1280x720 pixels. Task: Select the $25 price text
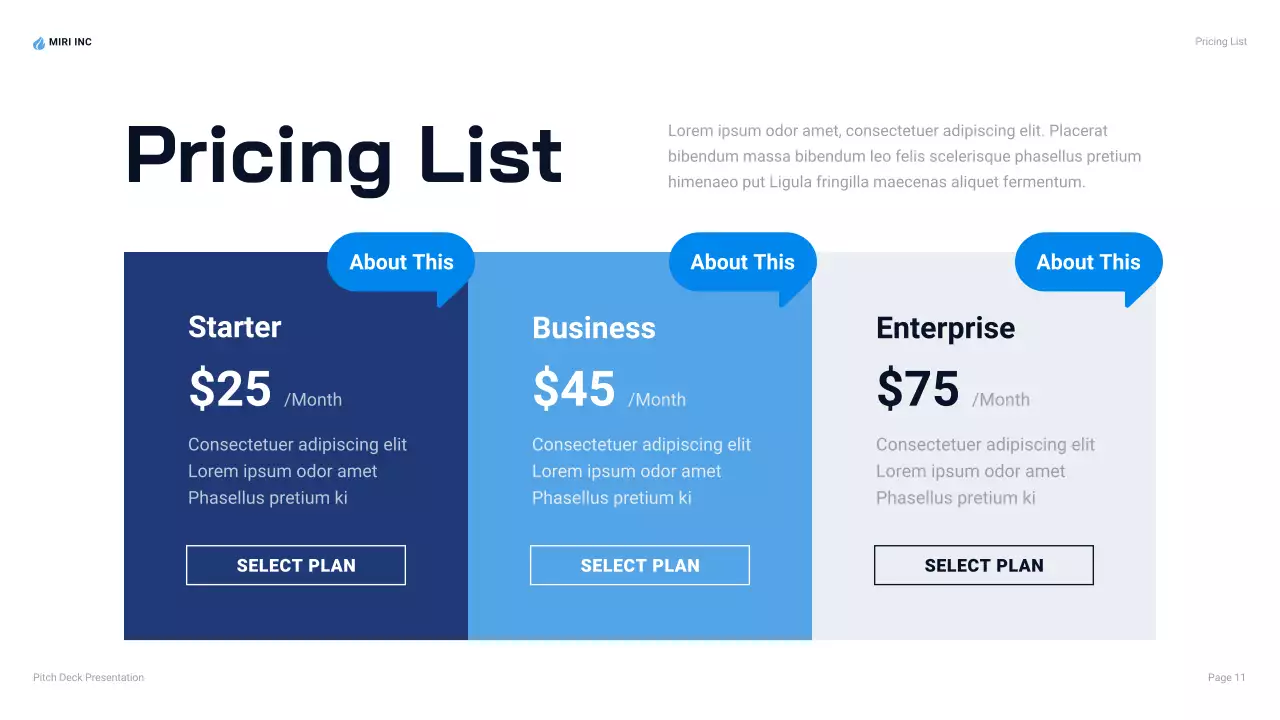[230, 389]
